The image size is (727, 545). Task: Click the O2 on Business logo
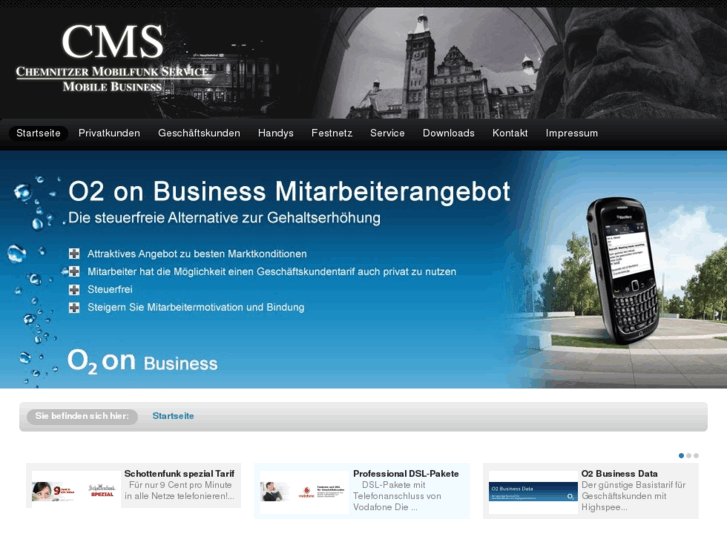coord(142,361)
